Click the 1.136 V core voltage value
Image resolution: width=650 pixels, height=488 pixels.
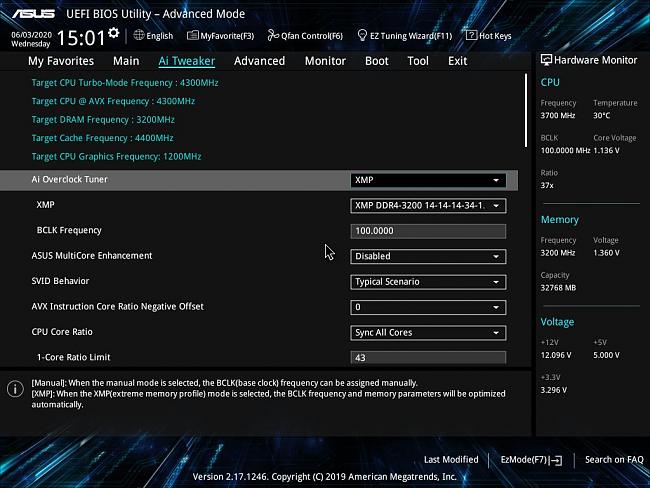tap(606, 151)
